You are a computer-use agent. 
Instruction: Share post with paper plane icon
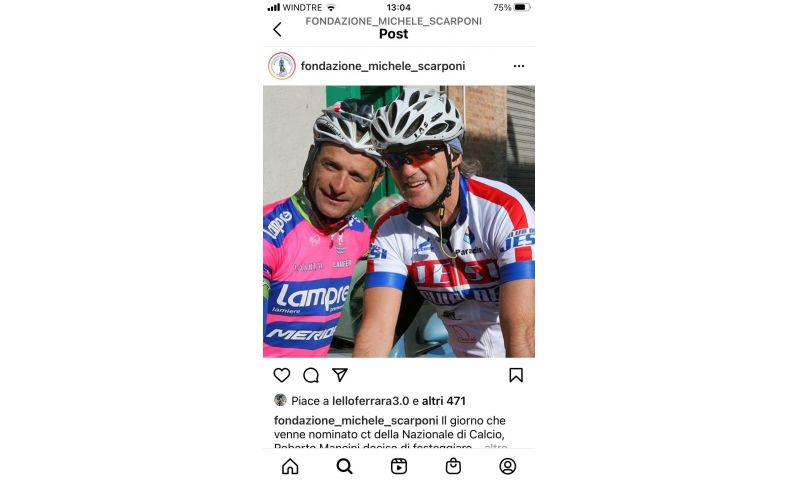tap(340, 375)
